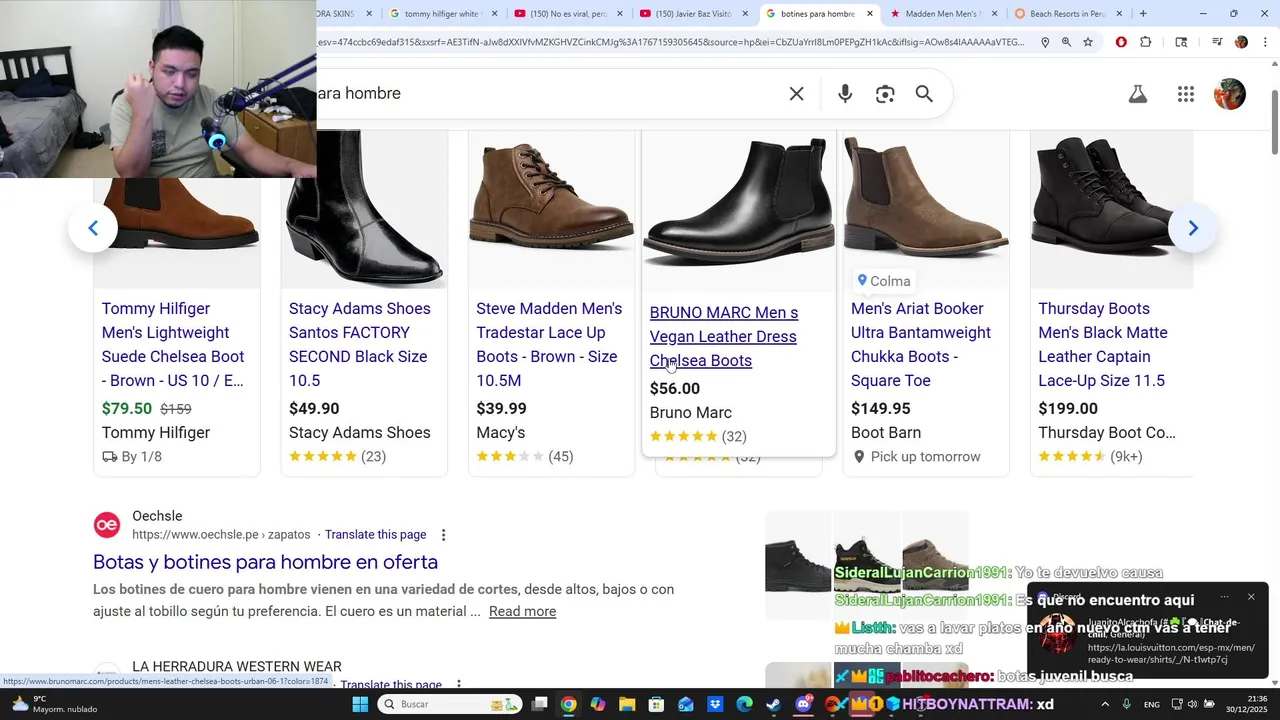Open Task View in the taskbar
This screenshot has height=720, width=1280.
point(539,704)
